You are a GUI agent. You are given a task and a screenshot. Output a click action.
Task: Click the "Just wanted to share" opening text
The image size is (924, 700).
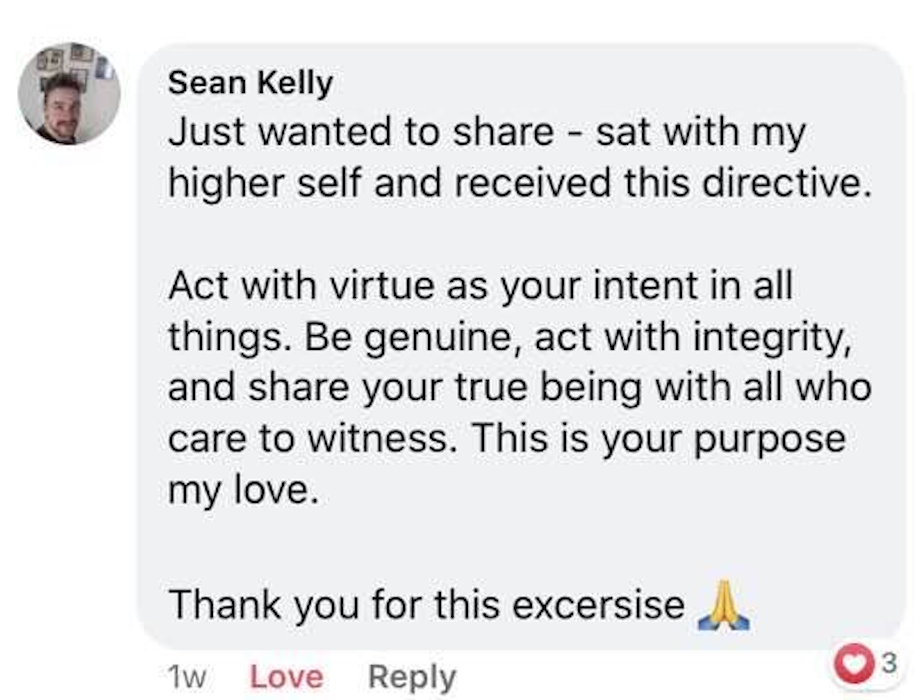coord(359,133)
